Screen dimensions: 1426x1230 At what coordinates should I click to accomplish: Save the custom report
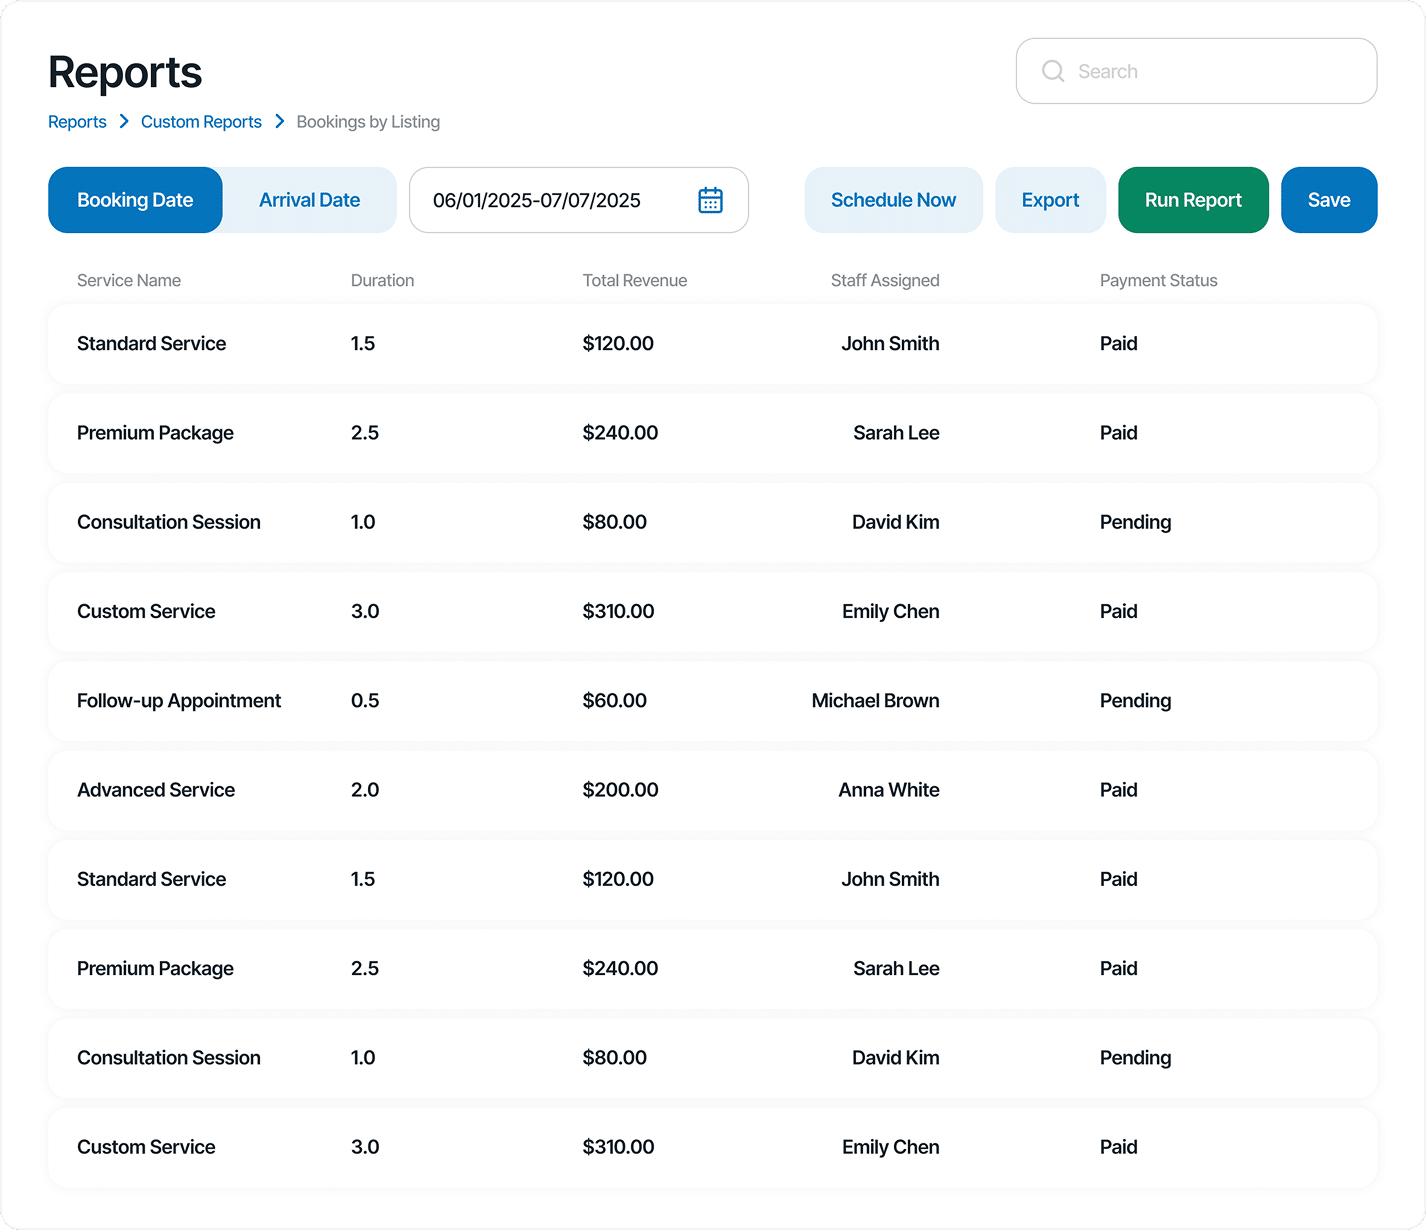coord(1329,200)
